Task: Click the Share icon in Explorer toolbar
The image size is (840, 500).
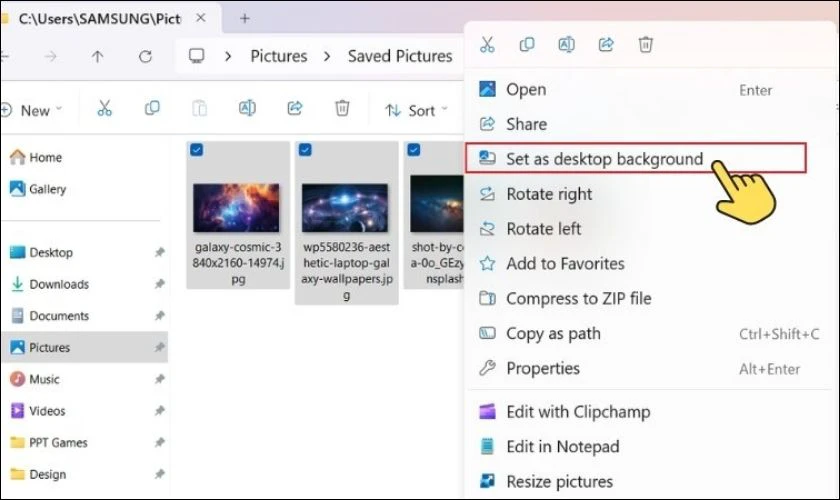Action: (x=295, y=108)
